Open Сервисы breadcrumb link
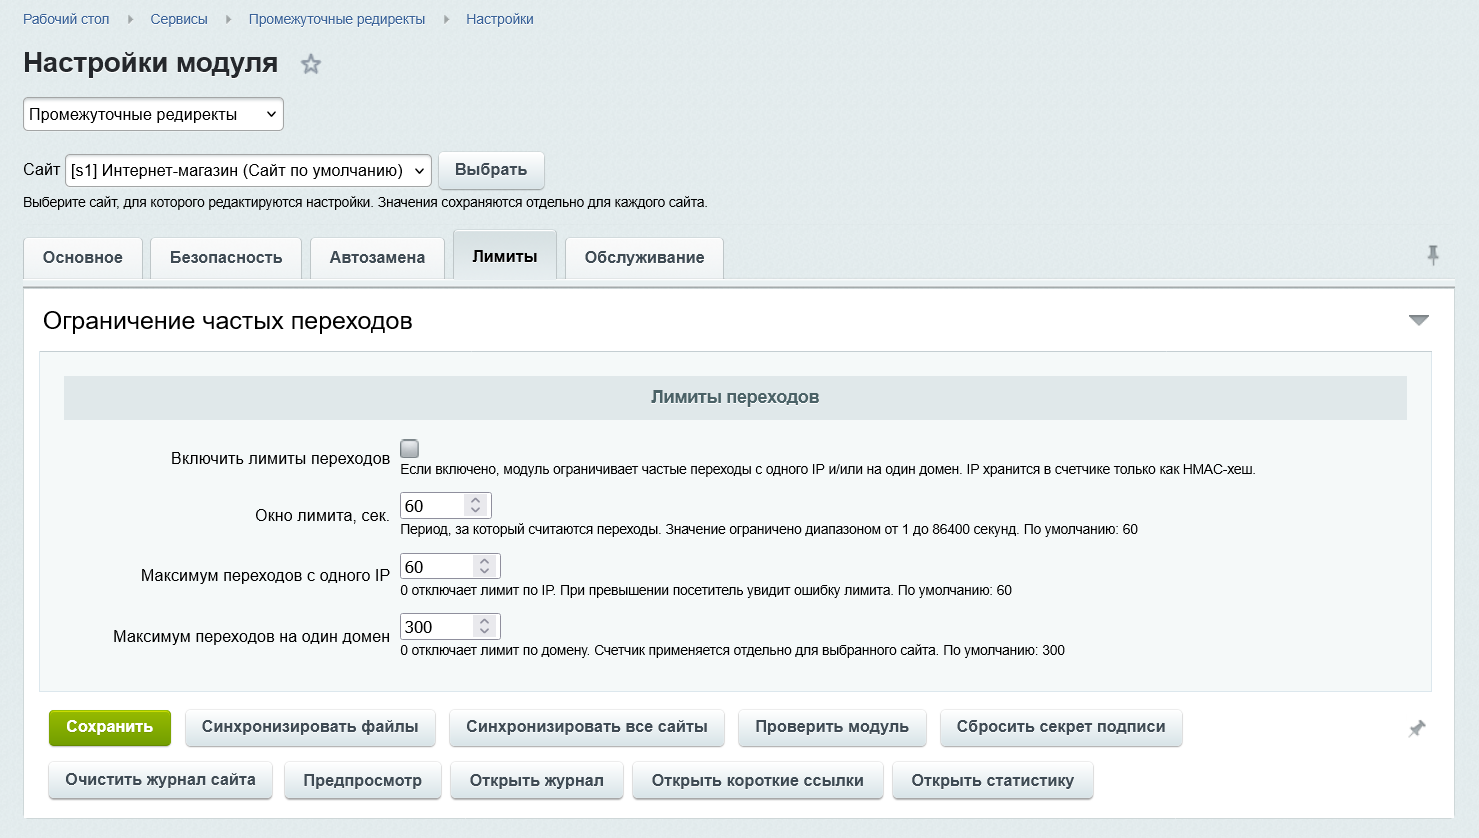 179,19
